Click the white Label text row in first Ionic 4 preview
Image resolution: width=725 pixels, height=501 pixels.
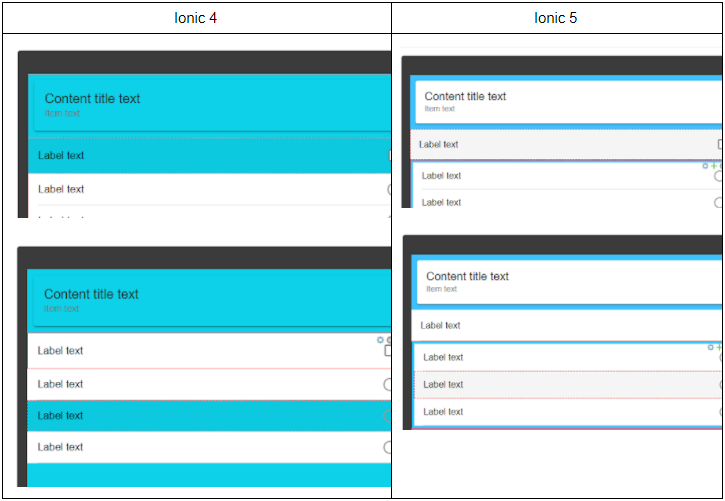[209, 189]
